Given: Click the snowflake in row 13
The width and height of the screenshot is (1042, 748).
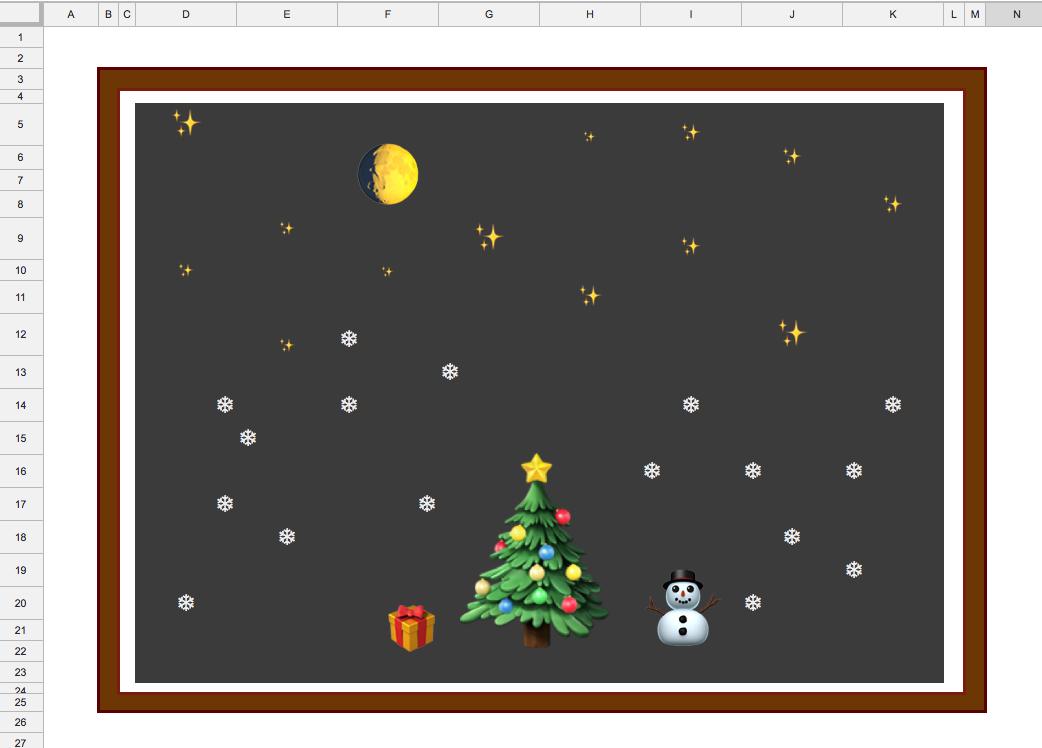Looking at the screenshot, I should [450, 371].
